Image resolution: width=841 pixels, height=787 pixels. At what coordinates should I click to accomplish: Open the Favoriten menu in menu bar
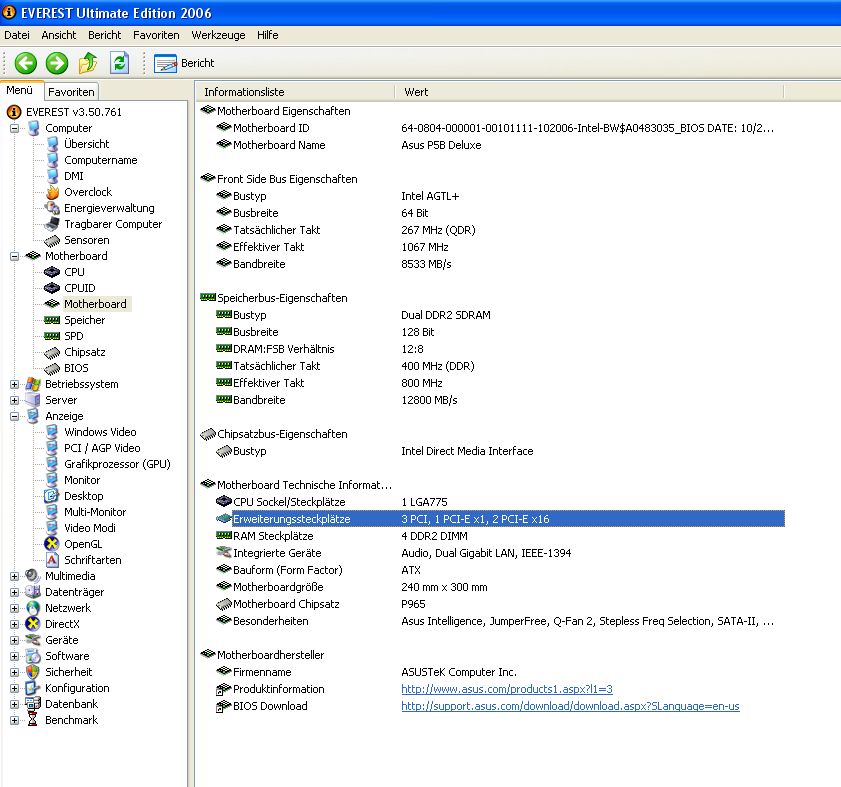point(156,35)
